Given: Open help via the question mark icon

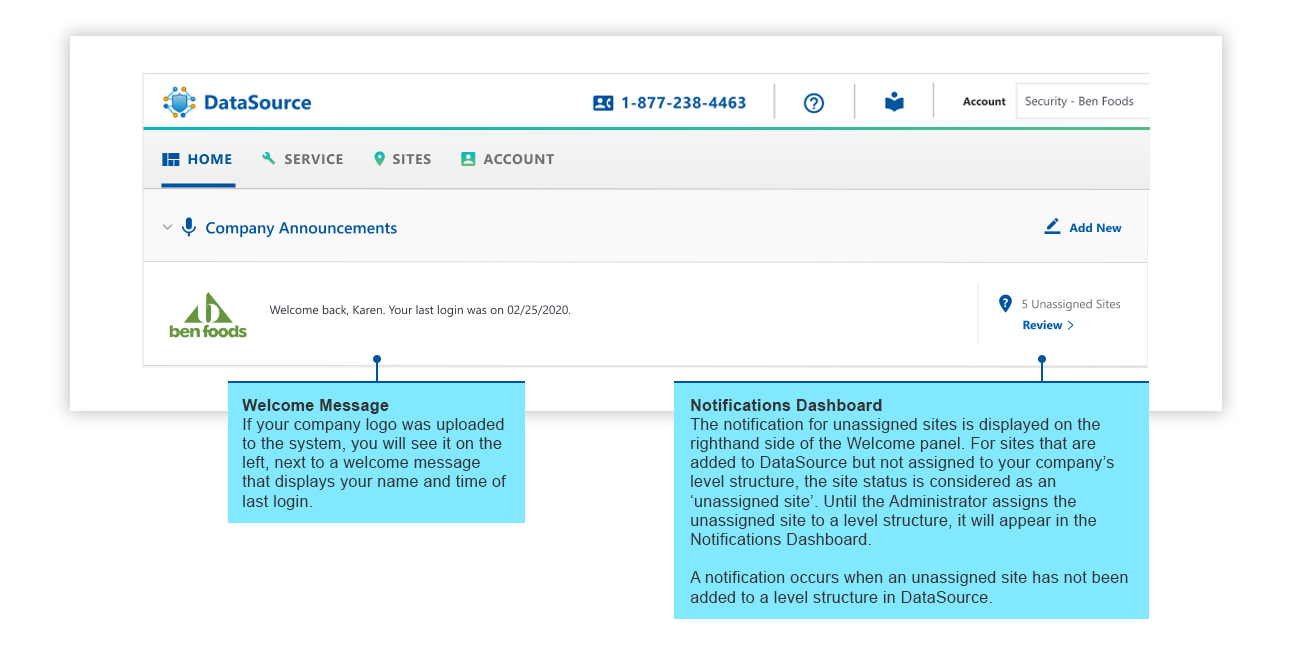Looking at the screenshot, I should (x=814, y=103).
